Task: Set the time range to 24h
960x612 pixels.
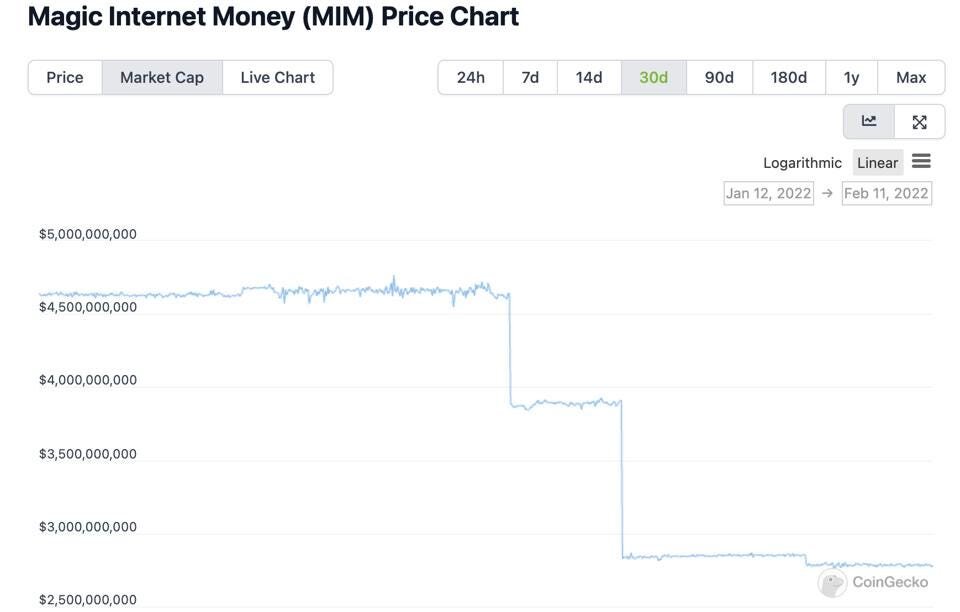Action: [471, 78]
